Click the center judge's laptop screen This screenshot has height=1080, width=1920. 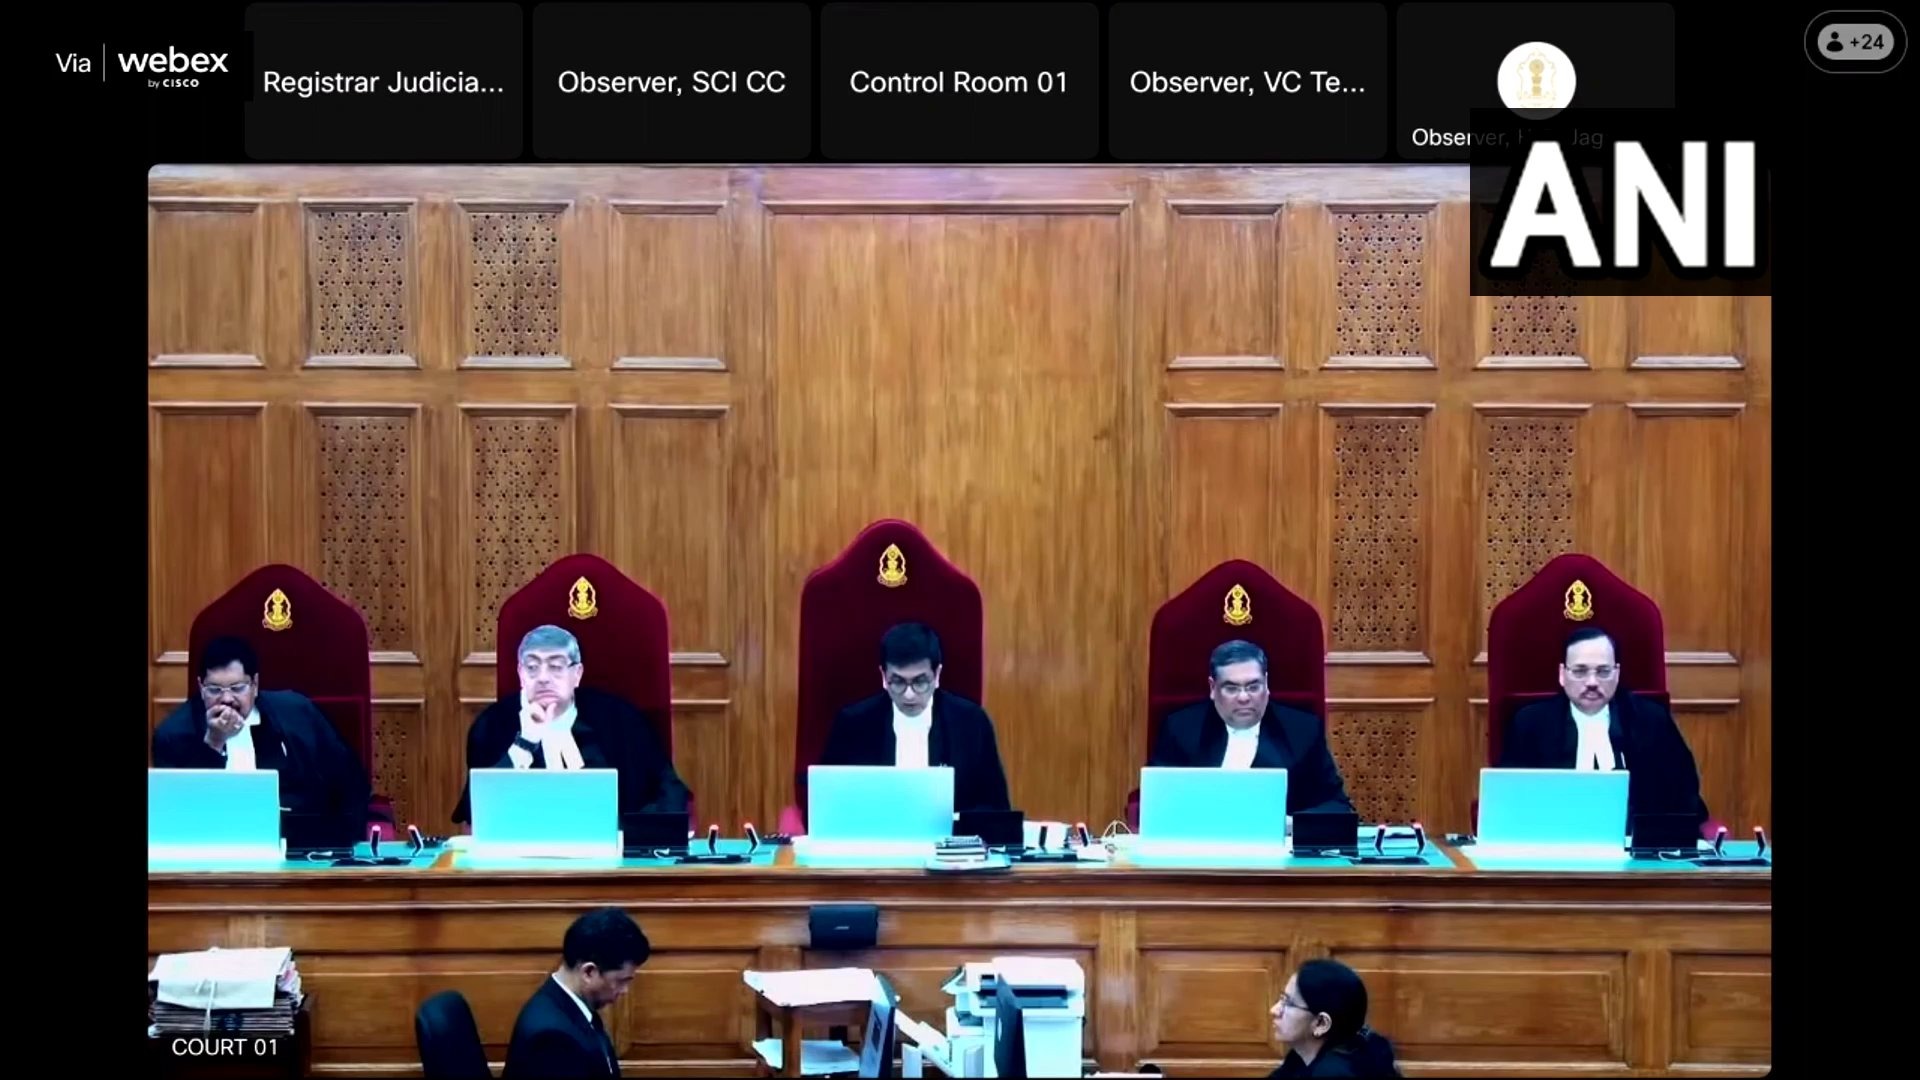click(x=880, y=803)
